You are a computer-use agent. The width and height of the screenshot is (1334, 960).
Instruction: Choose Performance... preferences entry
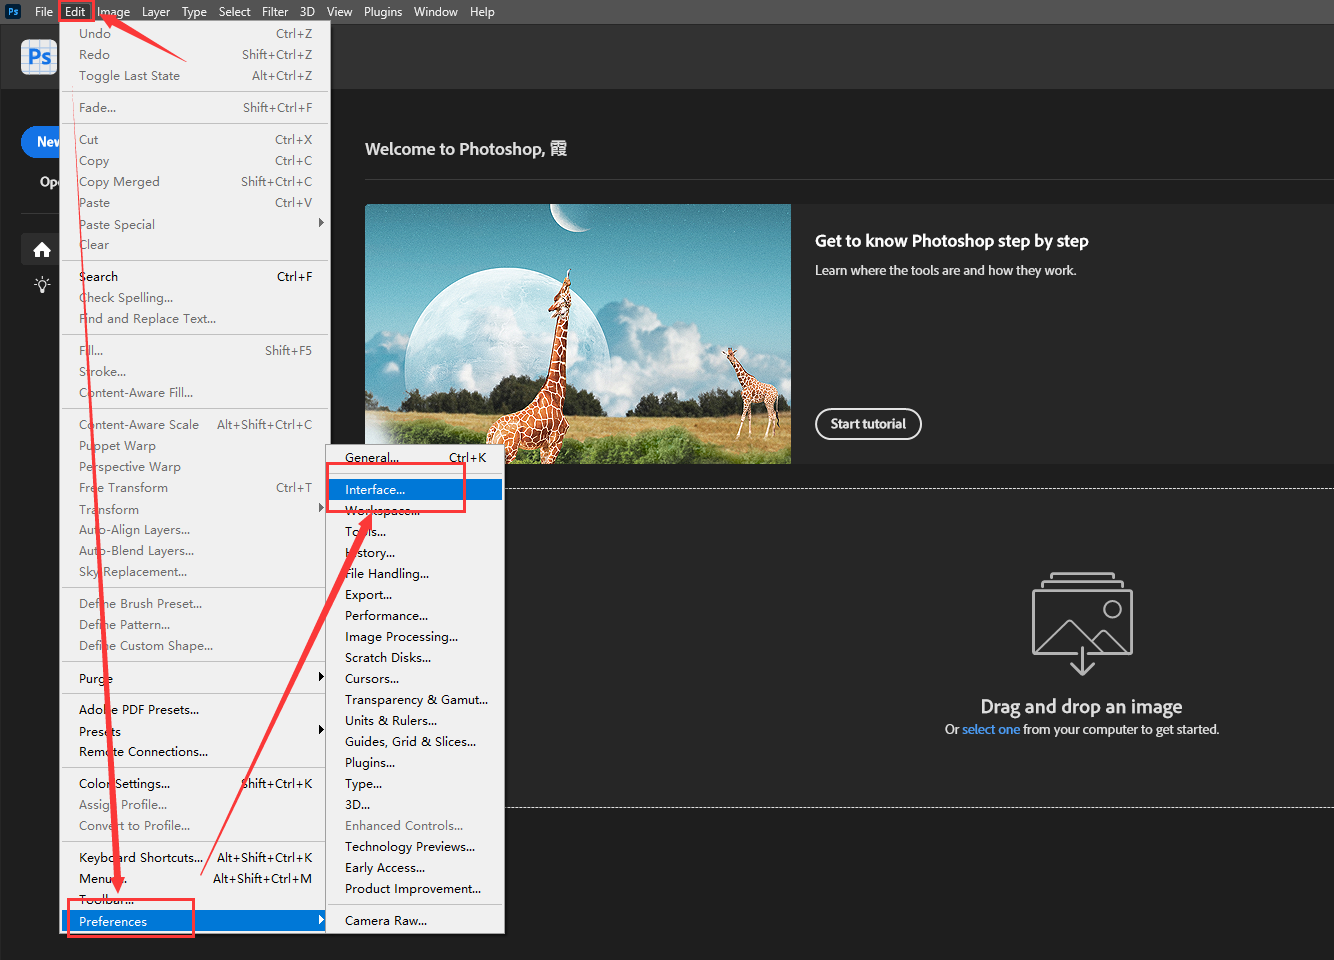(416, 616)
